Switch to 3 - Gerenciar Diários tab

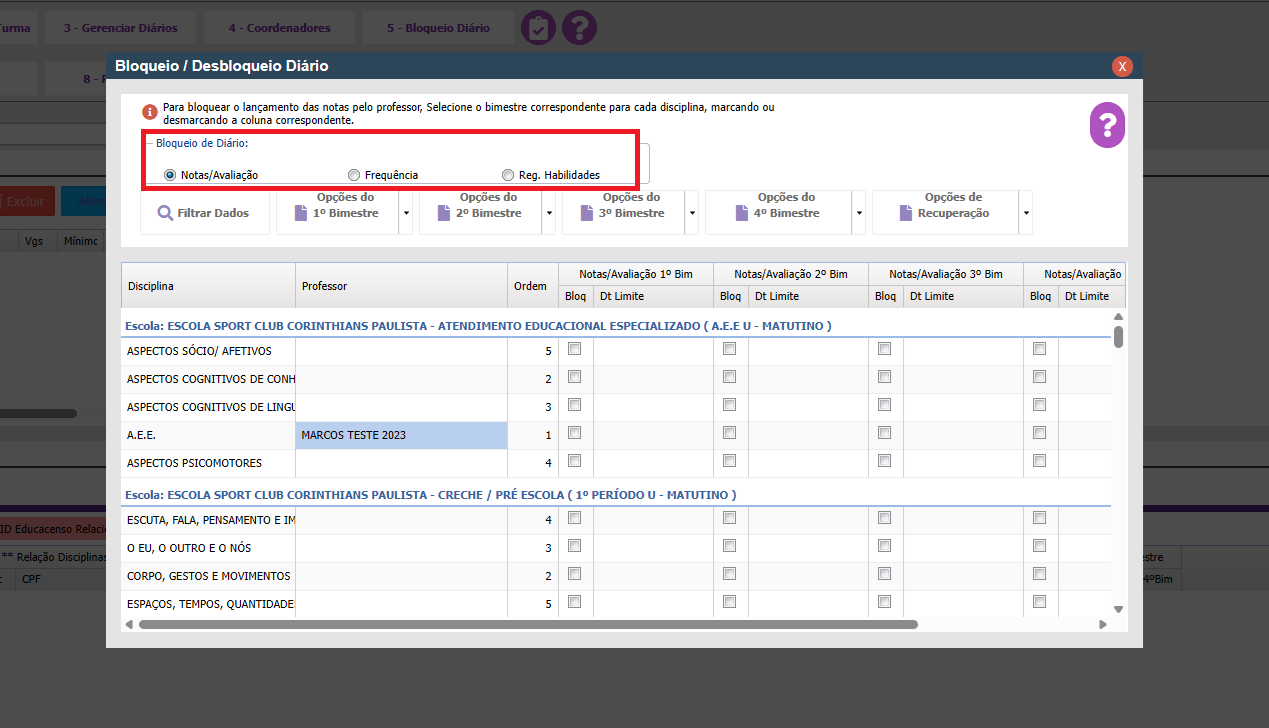click(120, 28)
